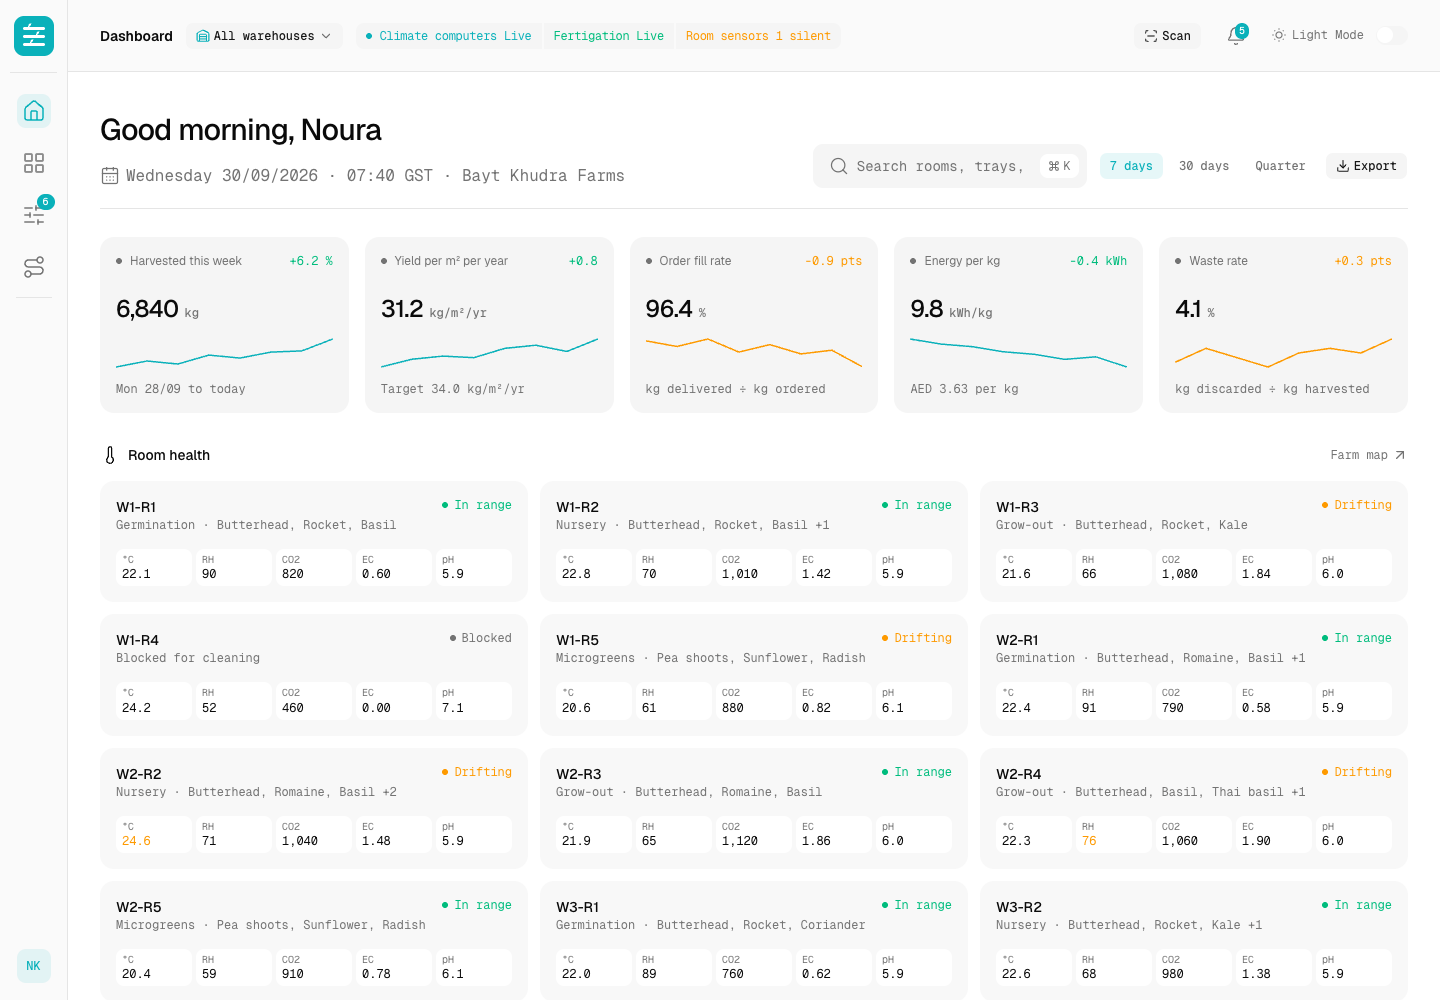The width and height of the screenshot is (1440, 1000).
Task: Click the W1-R4 pH value 7.1
Action: pyautogui.click(x=453, y=708)
